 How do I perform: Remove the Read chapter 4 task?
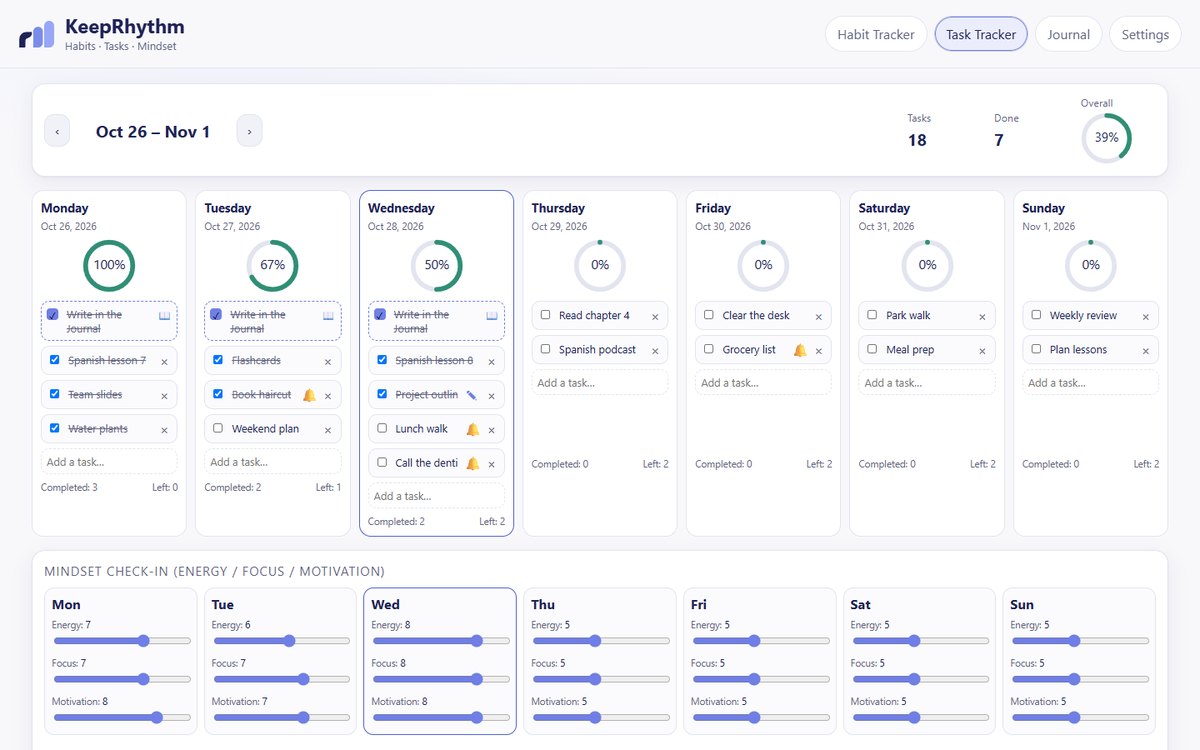(x=655, y=316)
